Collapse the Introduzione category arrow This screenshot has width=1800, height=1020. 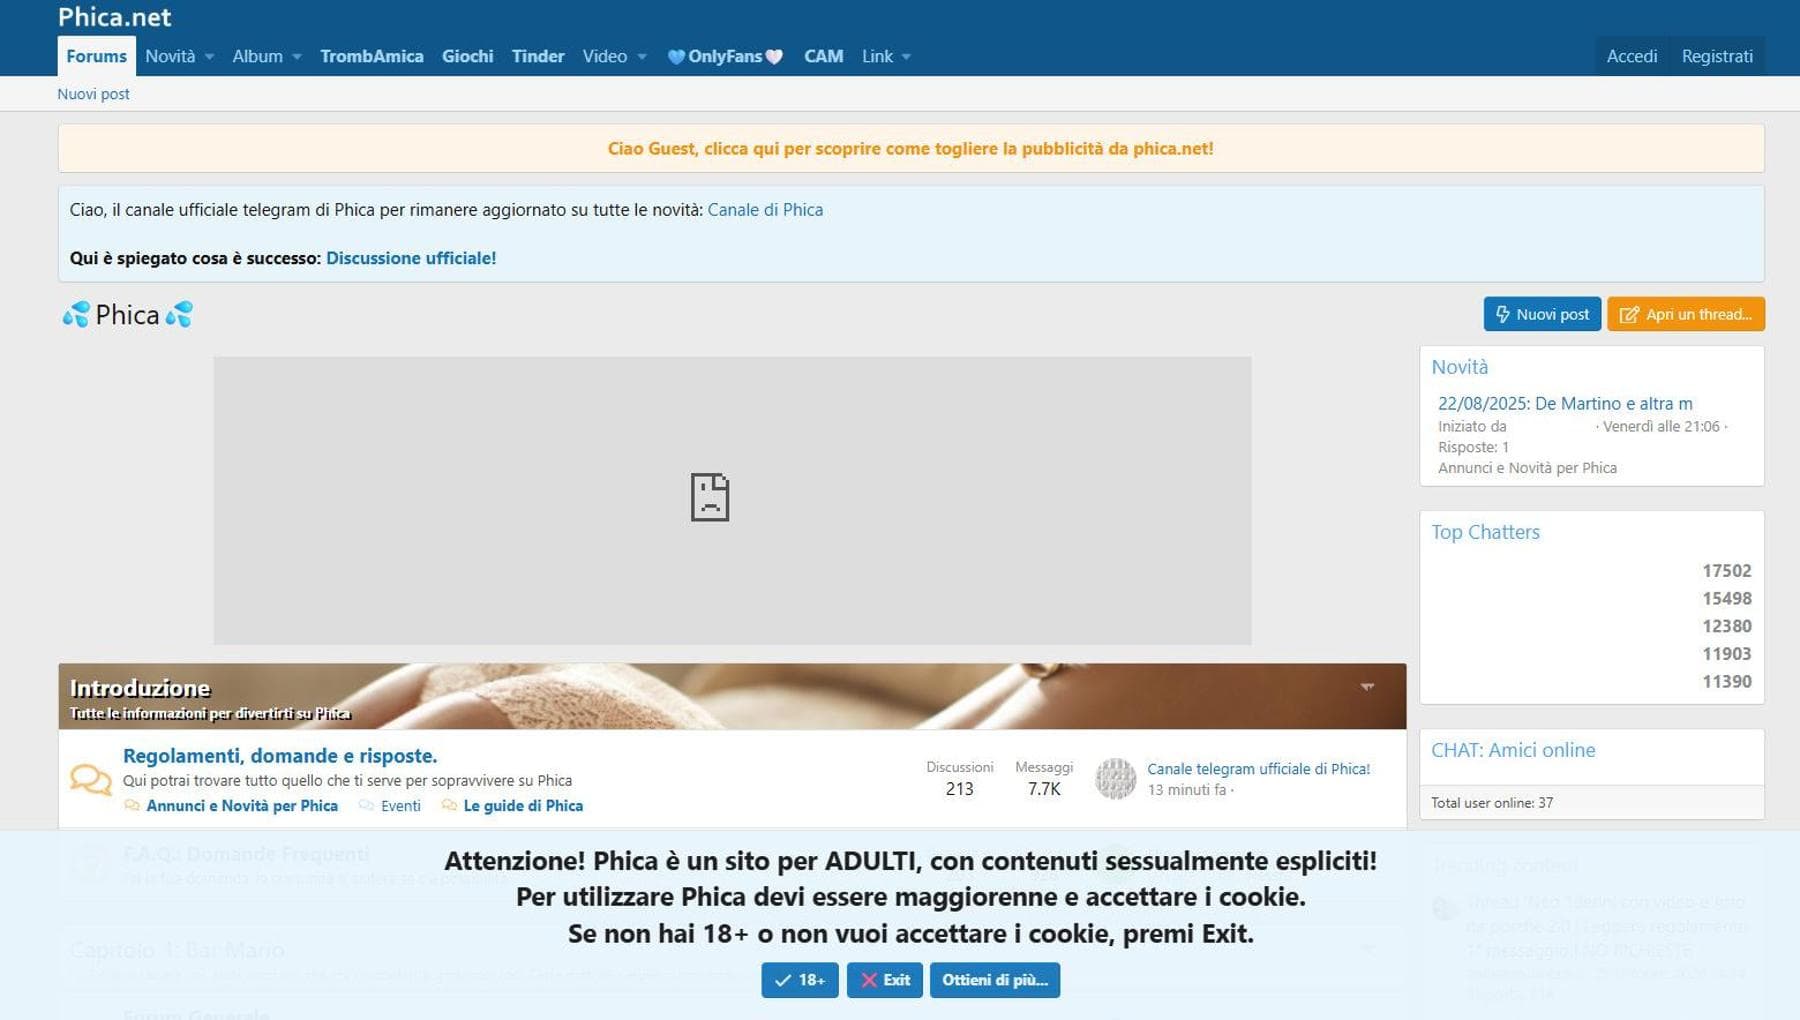click(x=1367, y=687)
